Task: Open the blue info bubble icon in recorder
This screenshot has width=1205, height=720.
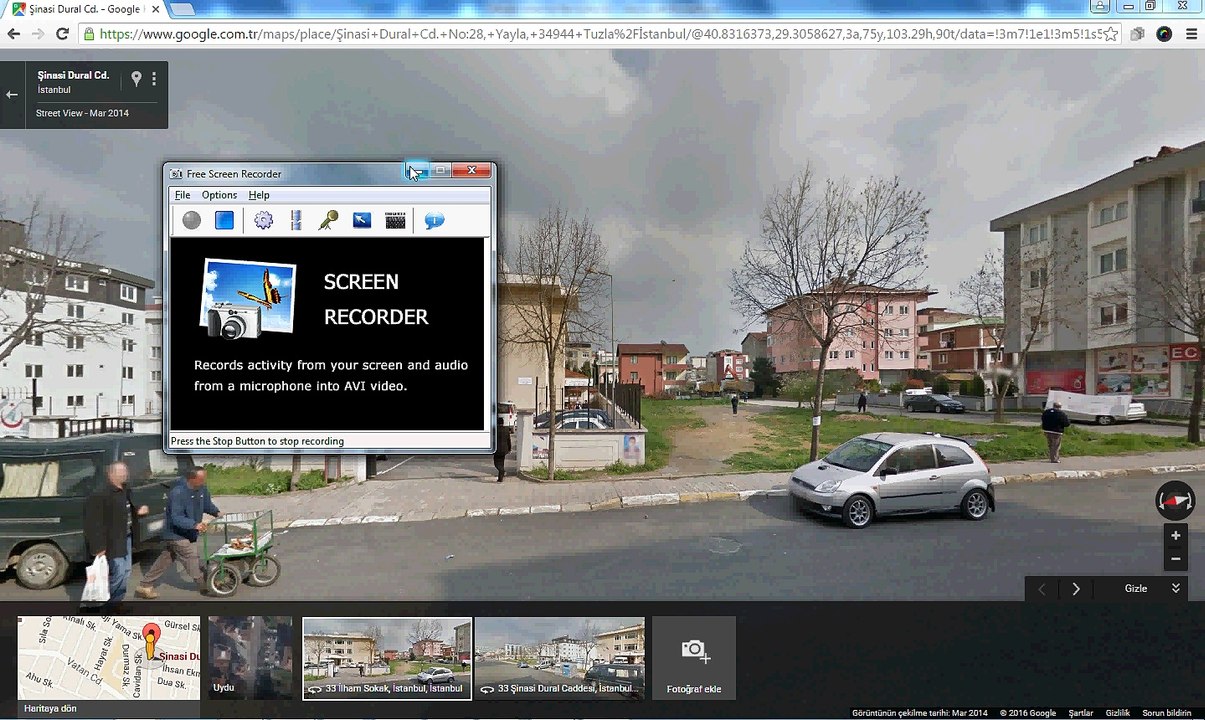Action: coord(434,221)
